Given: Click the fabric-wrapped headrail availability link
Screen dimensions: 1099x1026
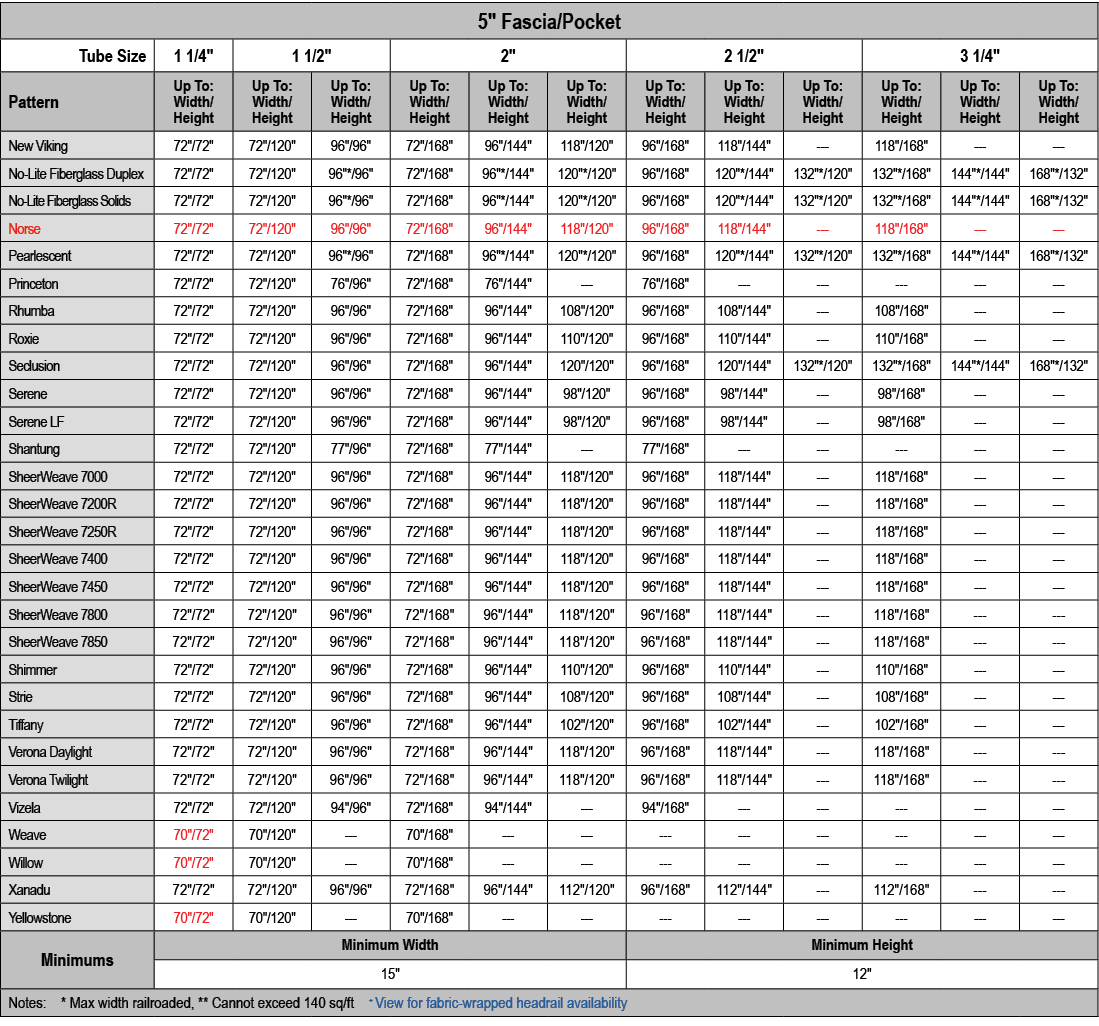Looking at the screenshot, I should (x=500, y=1003).
